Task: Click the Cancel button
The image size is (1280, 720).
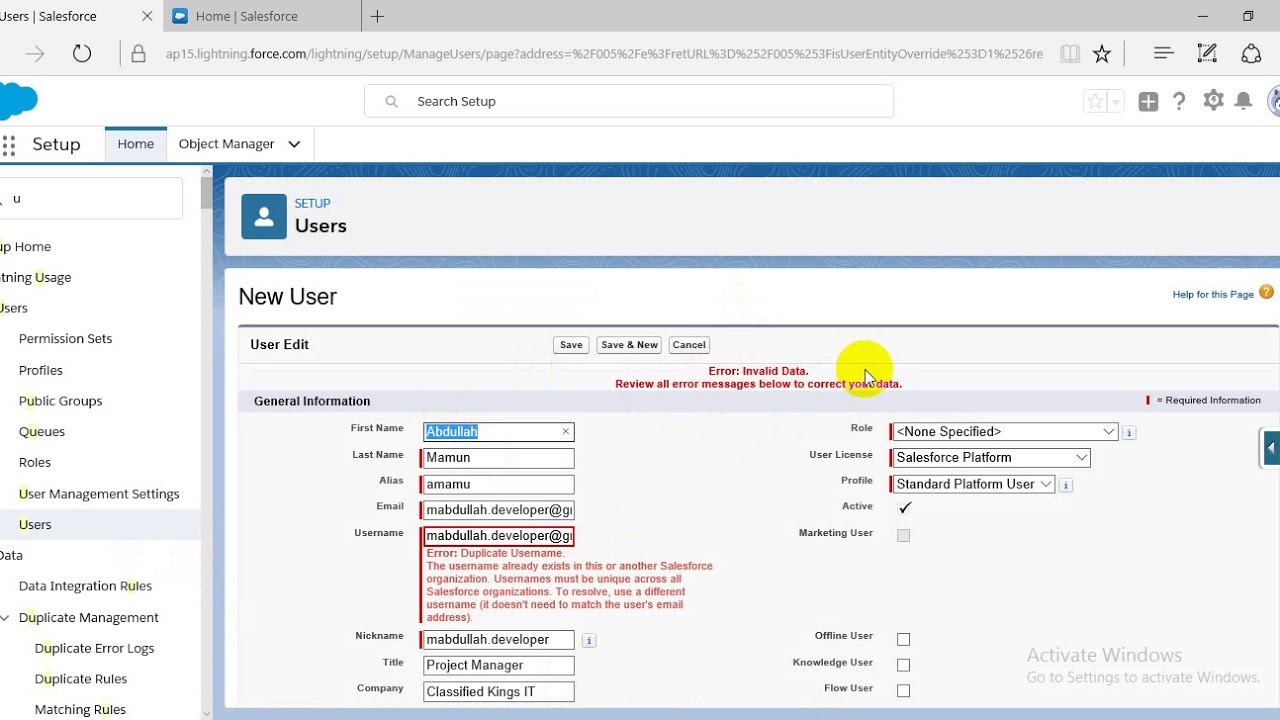Action: pos(689,345)
